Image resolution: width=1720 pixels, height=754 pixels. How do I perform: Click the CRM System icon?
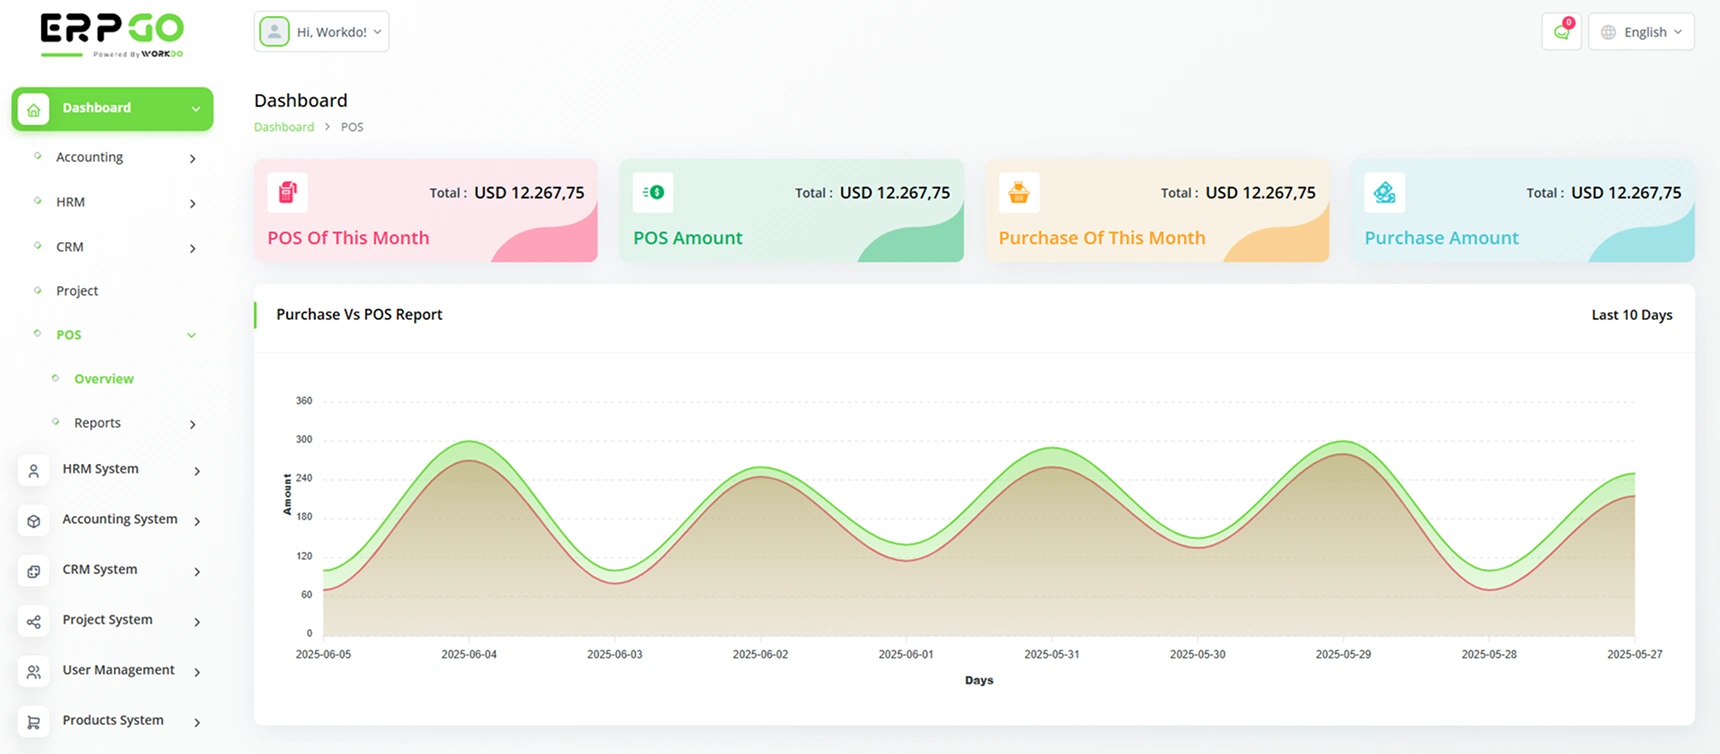[x=34, y=571]
